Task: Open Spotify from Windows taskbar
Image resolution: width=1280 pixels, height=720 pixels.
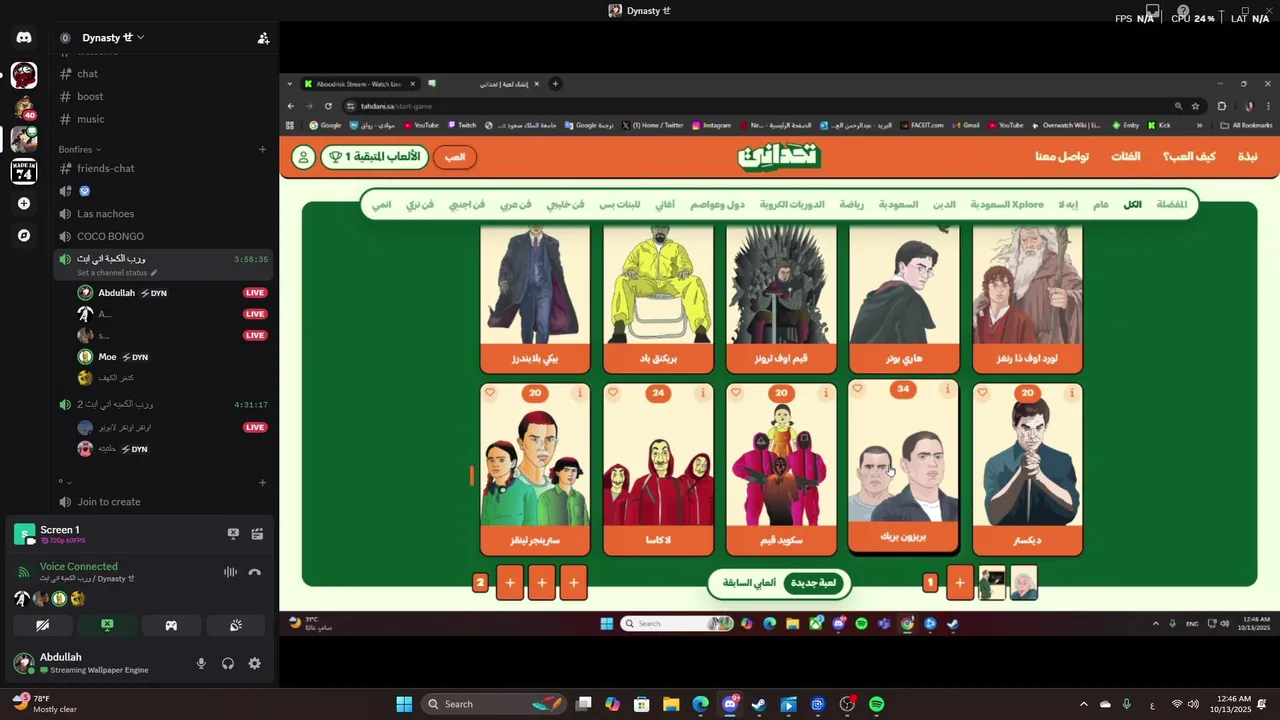Action: [877, 704]
